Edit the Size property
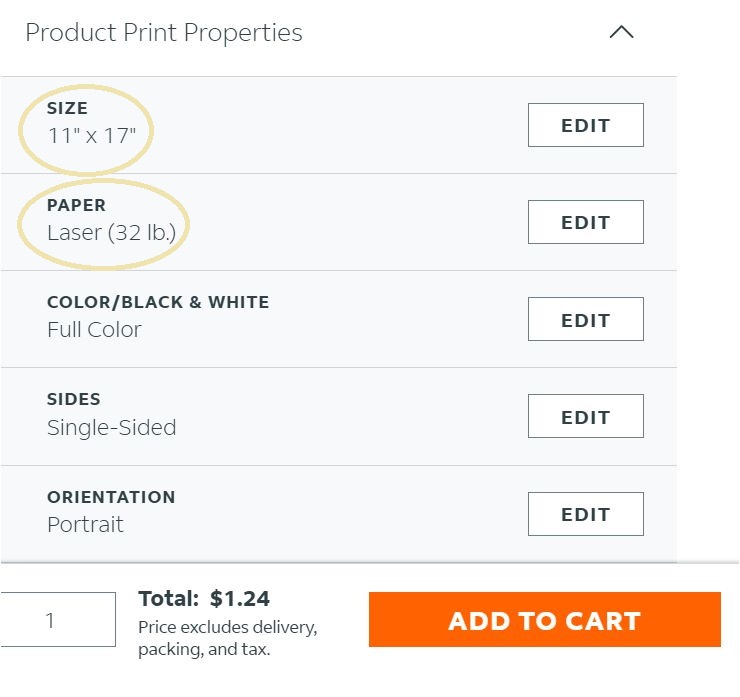 [585, 126]
